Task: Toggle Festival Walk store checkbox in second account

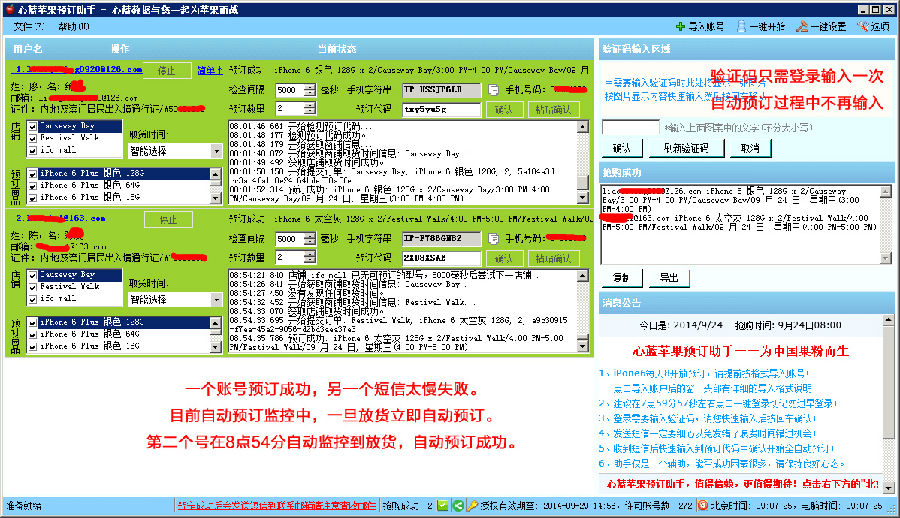Action: tap(33, 287)
